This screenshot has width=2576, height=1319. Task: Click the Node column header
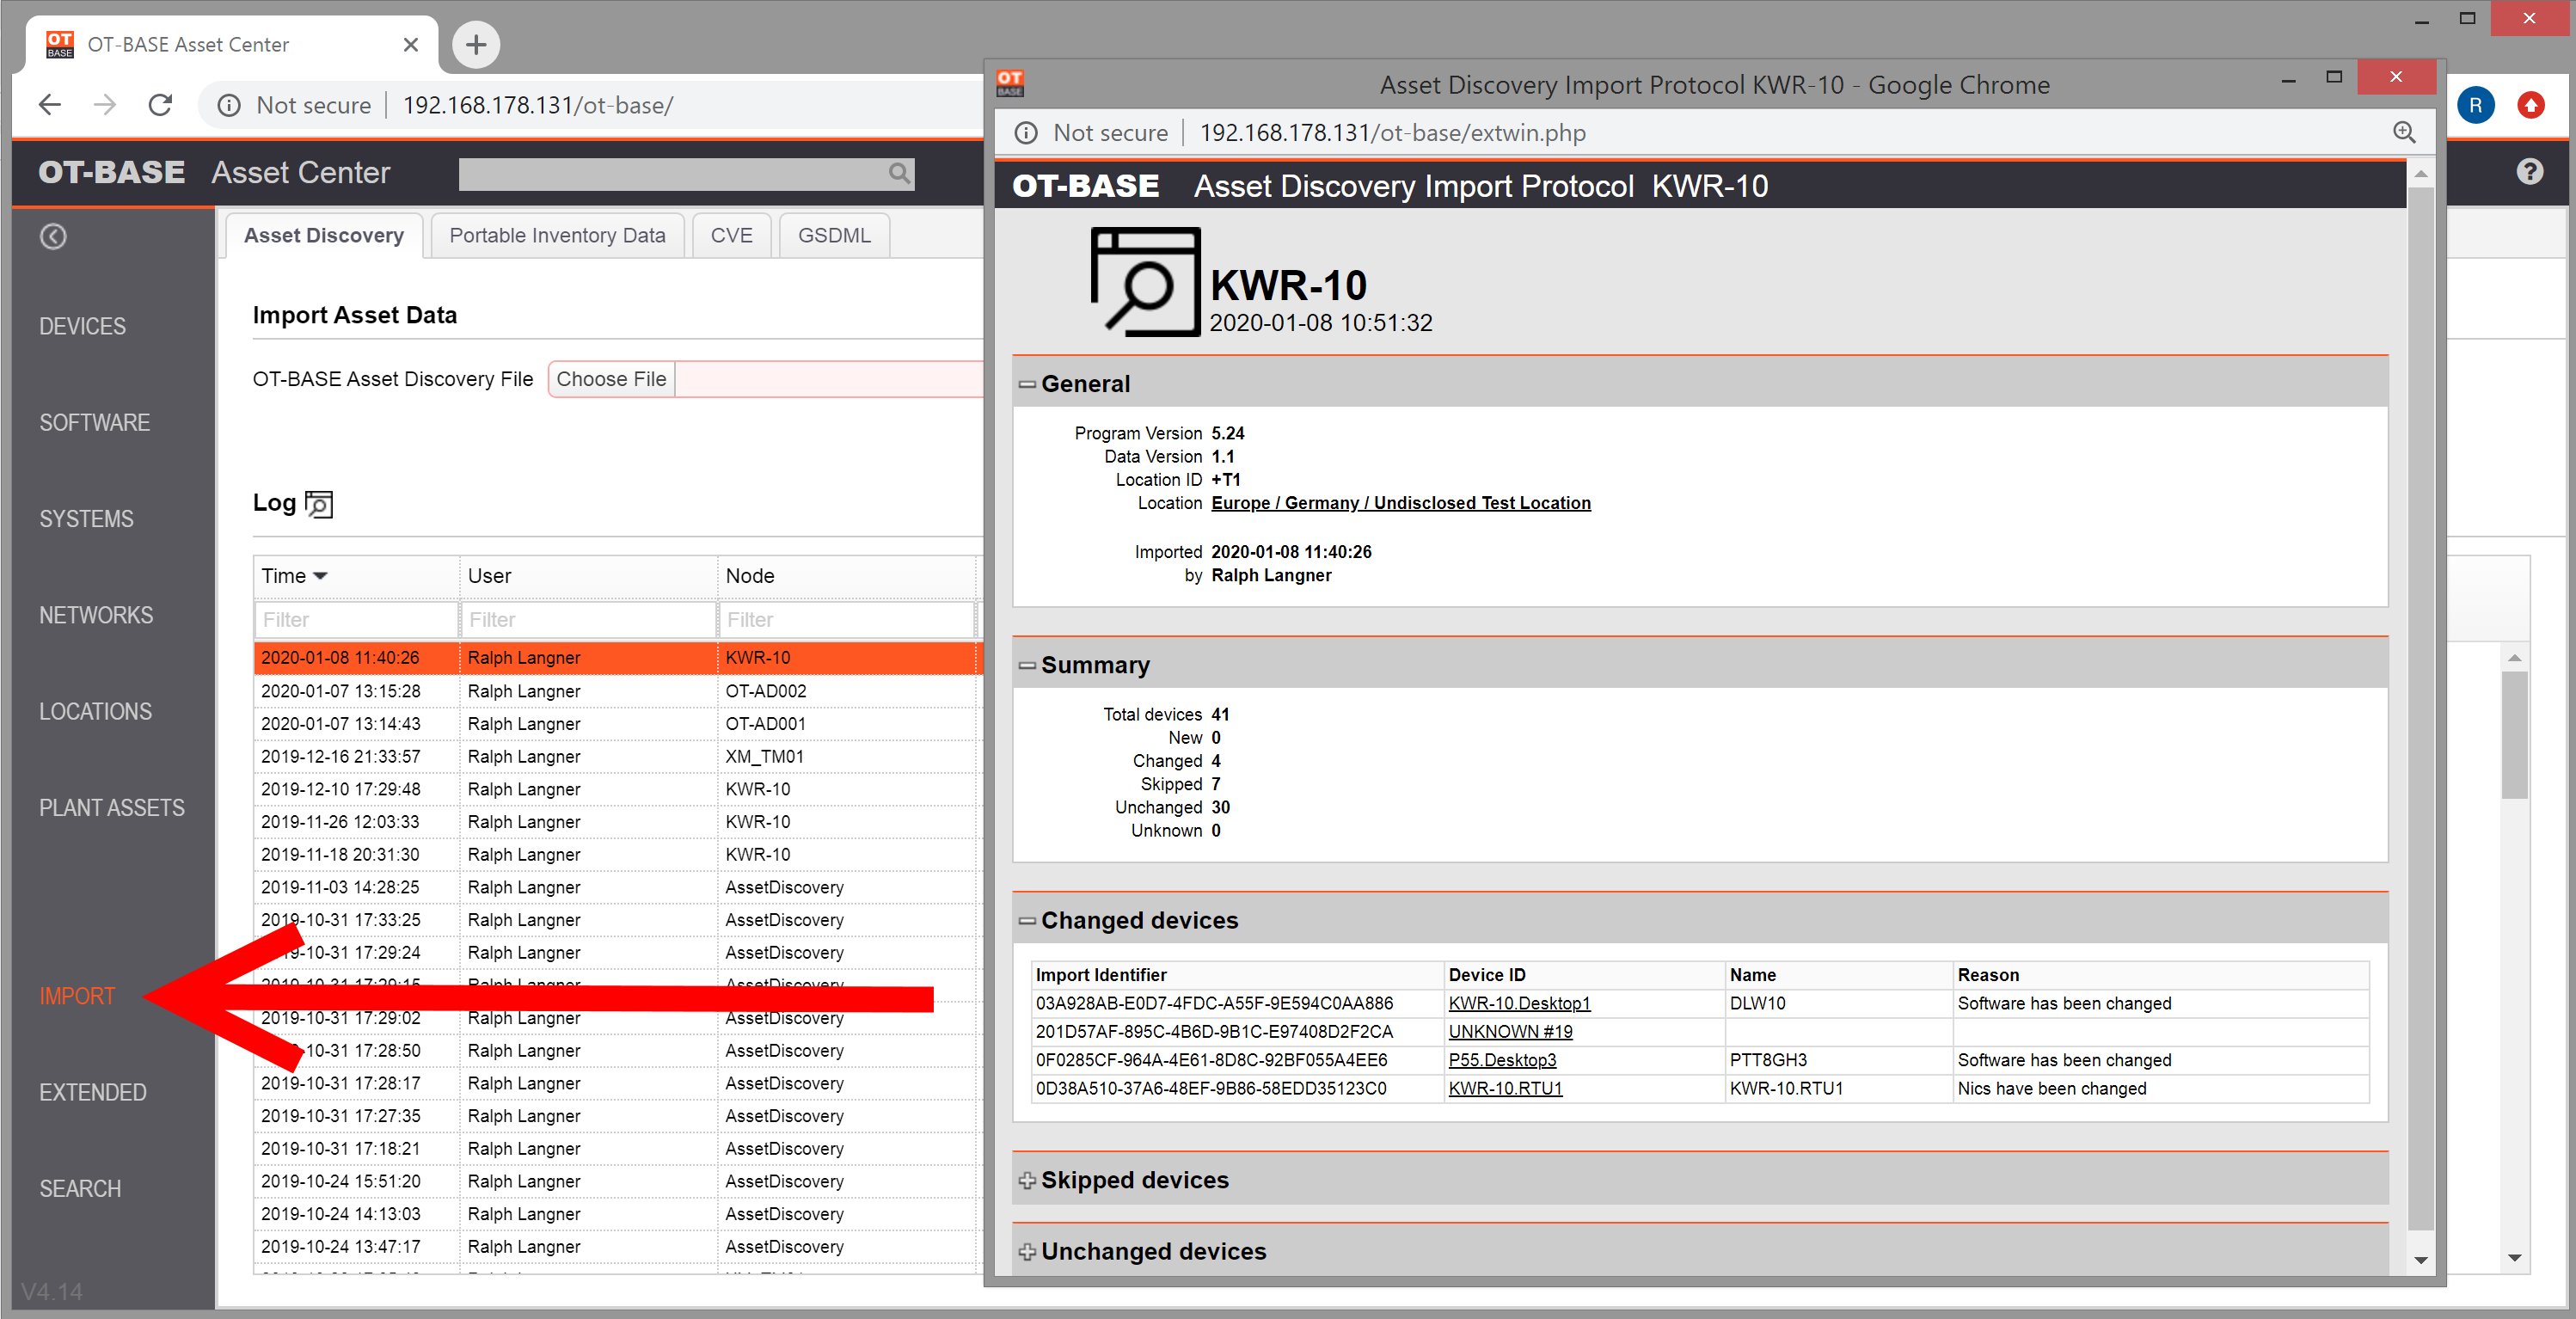point(846,576)
